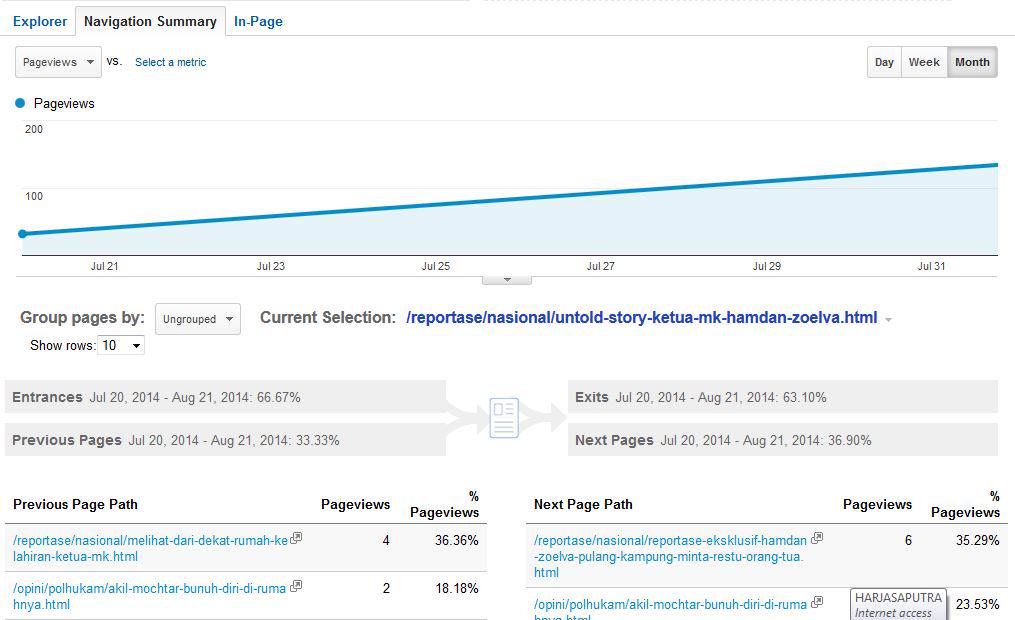Viewport: 1015px width, 620px height.
Task: Click the HARJASAPUTRA Internet access tooltip
Action: point(898,604)
